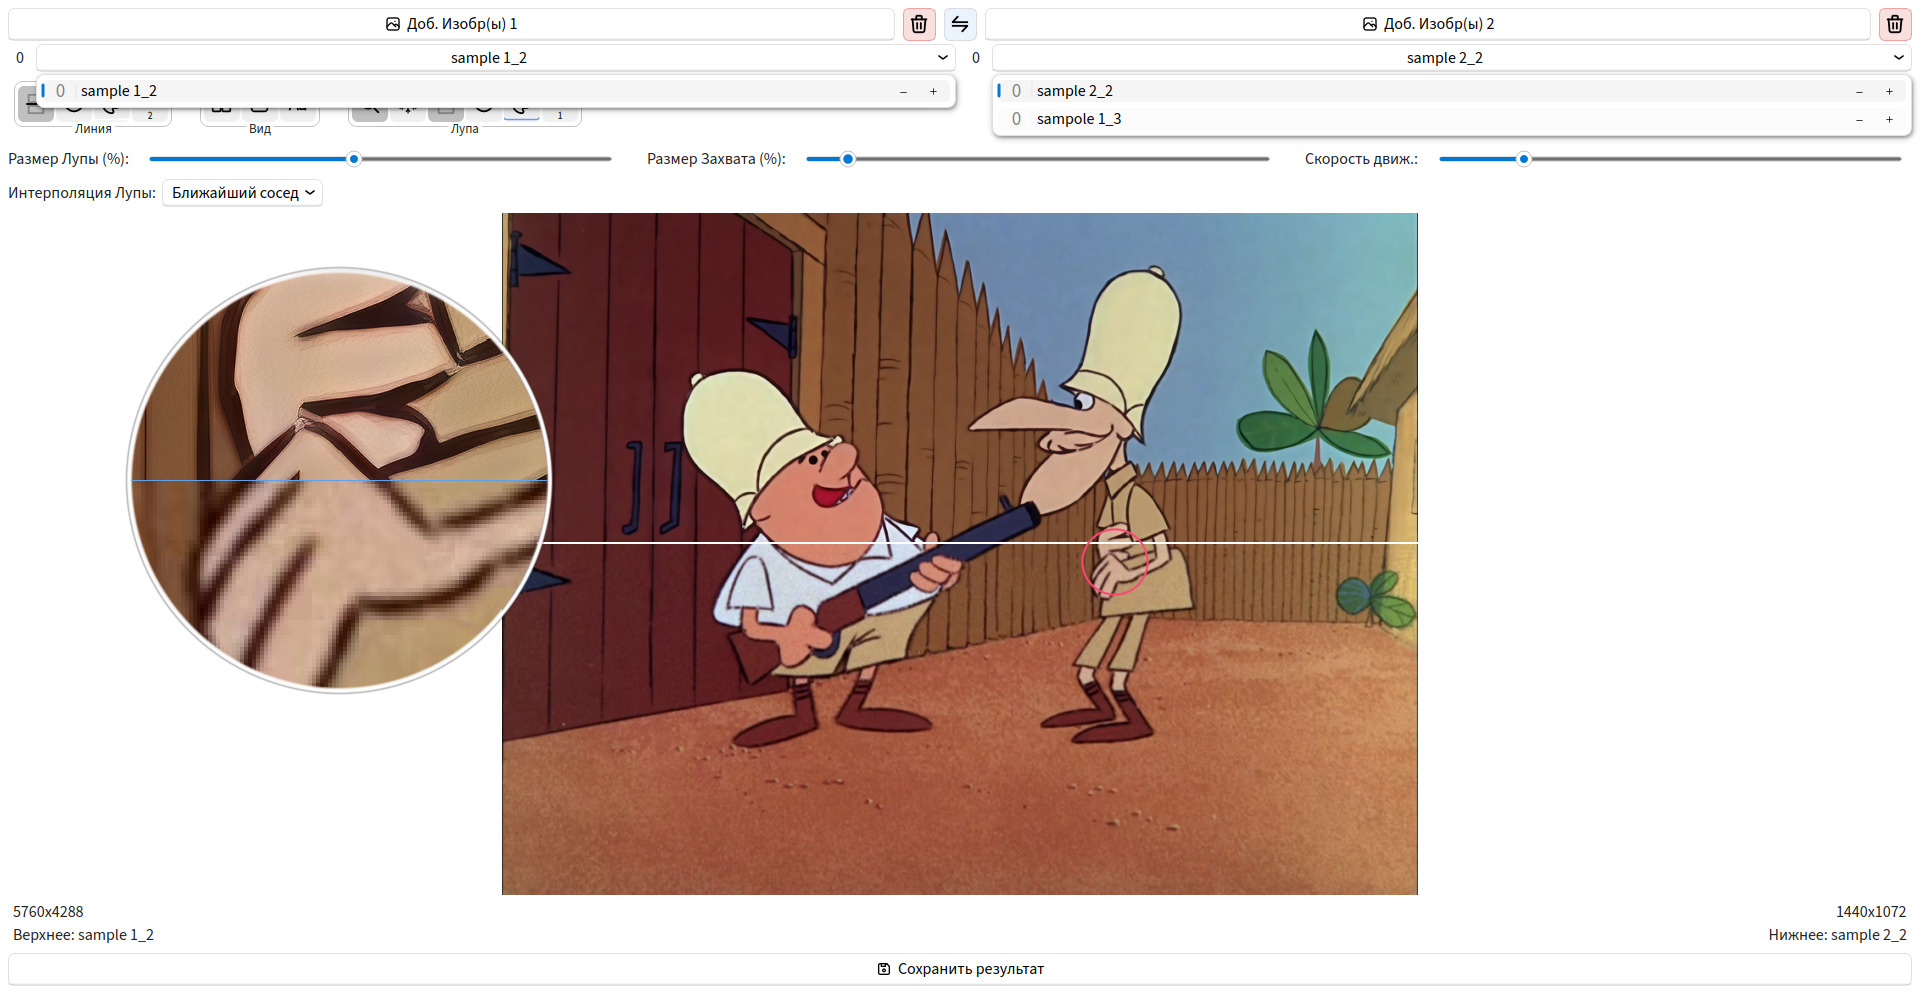Toggle the magnifier icon in the Лупа group
This screenshot has height=994, width=1920.
(x=369, y=109)
